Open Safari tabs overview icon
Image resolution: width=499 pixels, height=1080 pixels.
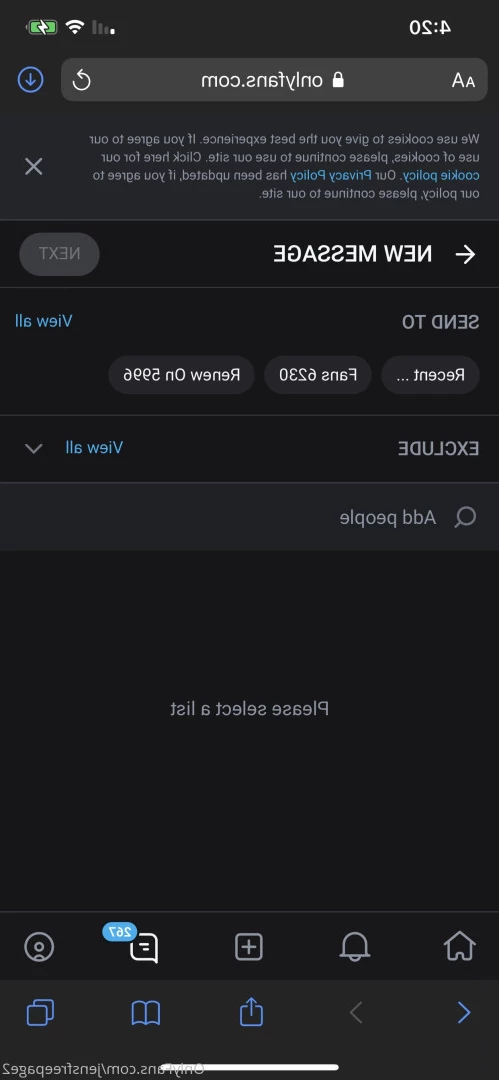coord(40,1012)
